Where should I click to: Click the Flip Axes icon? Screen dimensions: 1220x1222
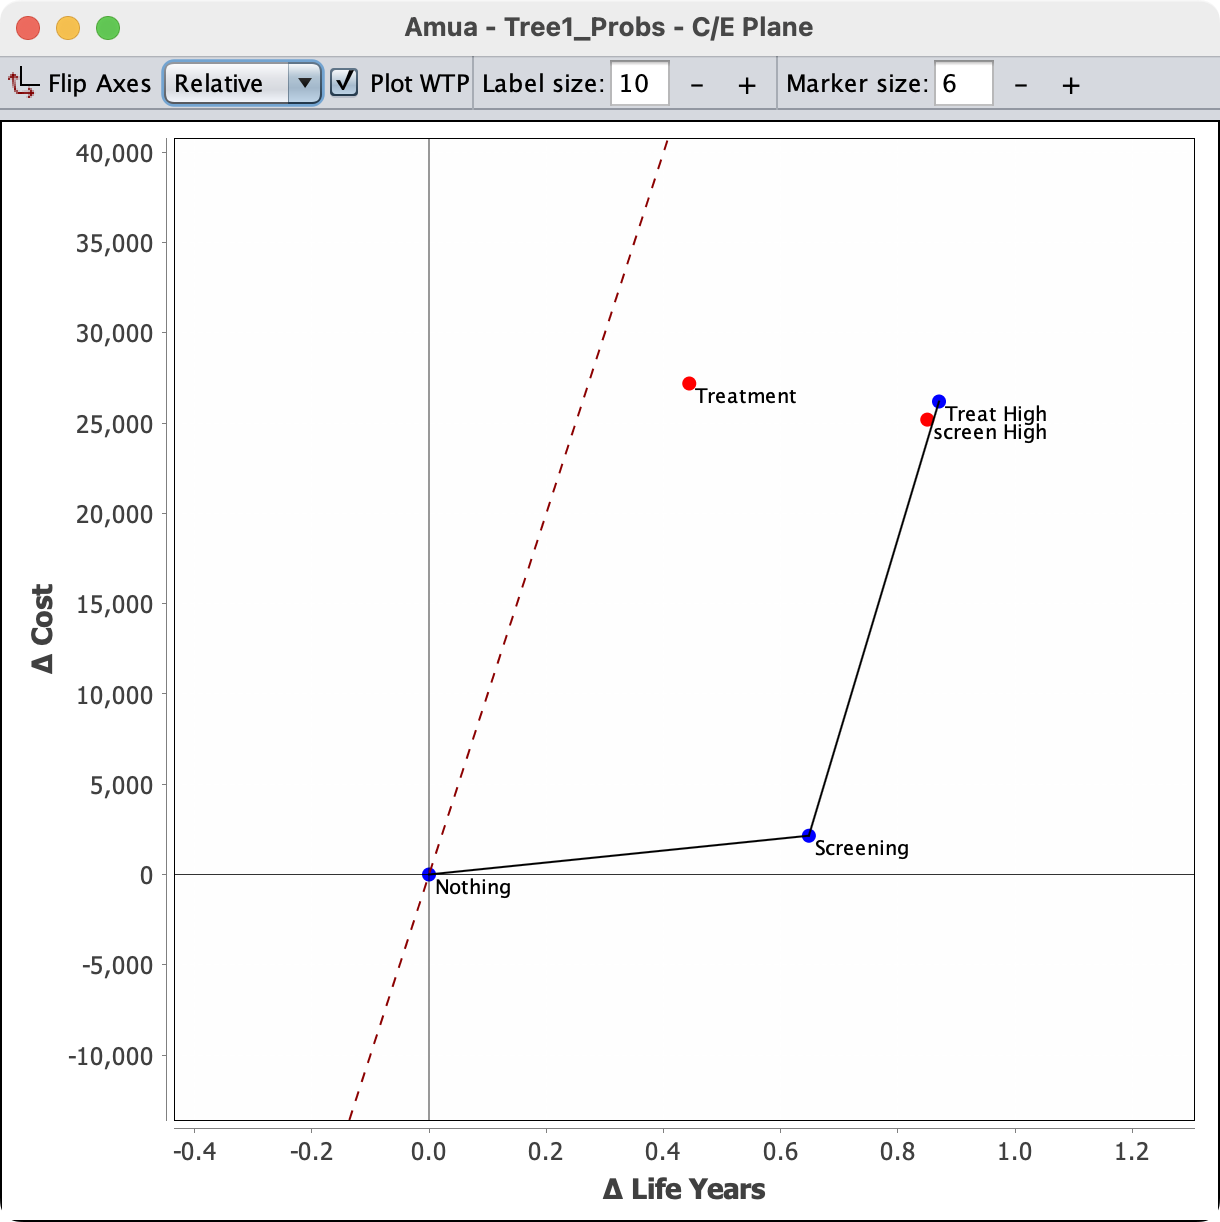click(23, 83)
